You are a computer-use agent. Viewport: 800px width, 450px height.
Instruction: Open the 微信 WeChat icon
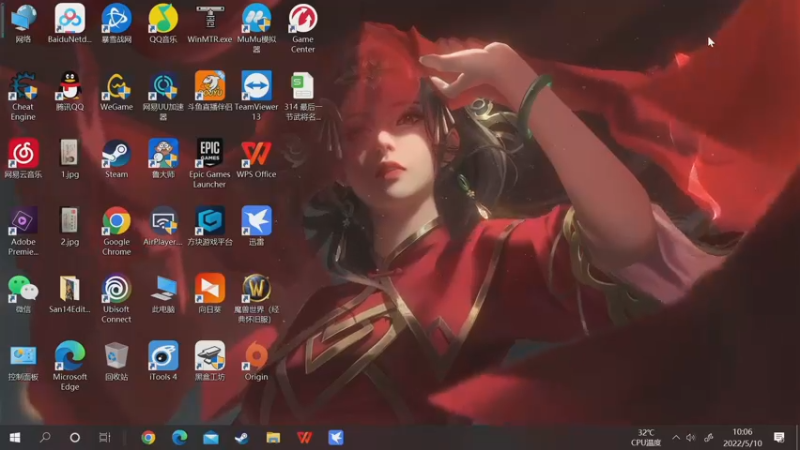[x=23, y=293]
